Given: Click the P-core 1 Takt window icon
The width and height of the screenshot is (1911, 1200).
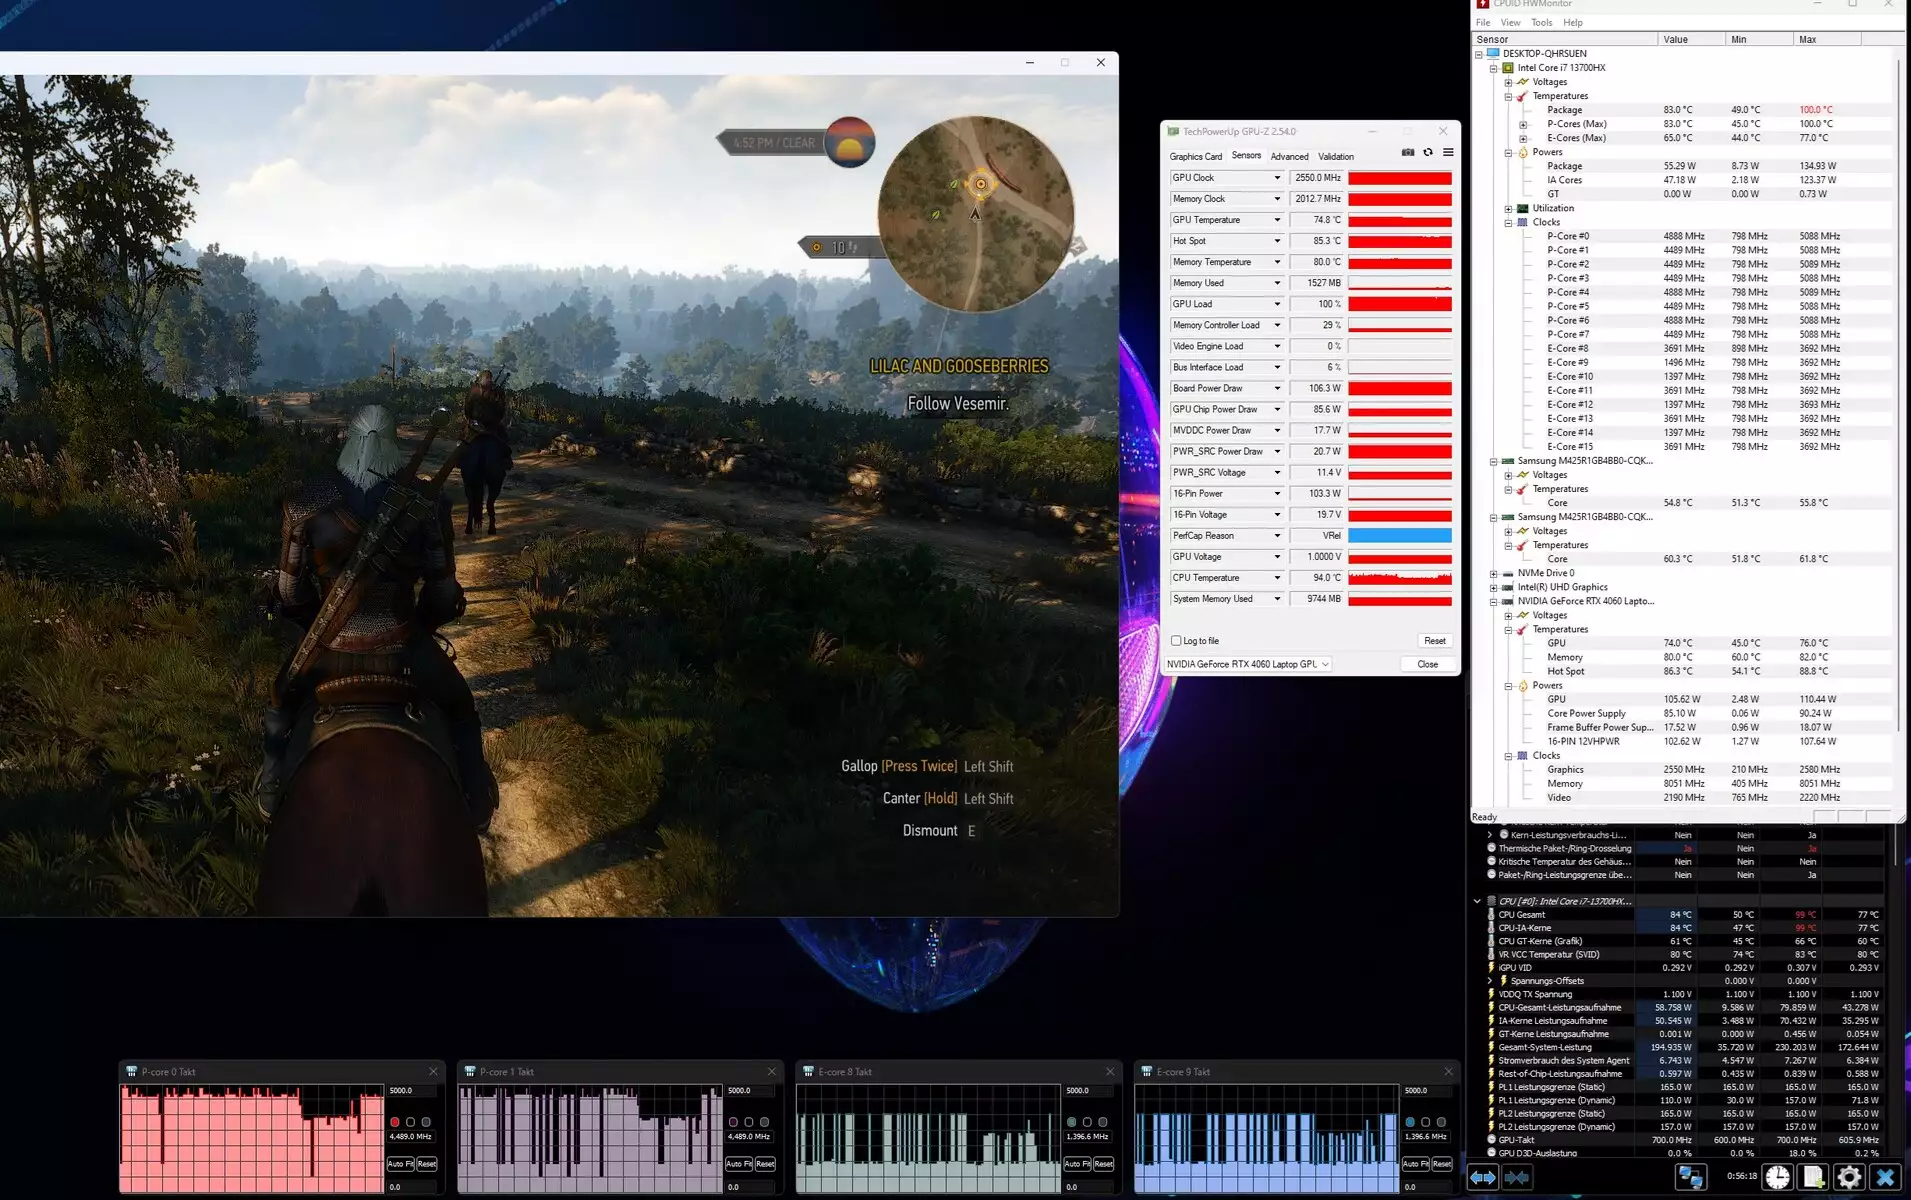Looking at the screenshot, I should [470, 1071].
